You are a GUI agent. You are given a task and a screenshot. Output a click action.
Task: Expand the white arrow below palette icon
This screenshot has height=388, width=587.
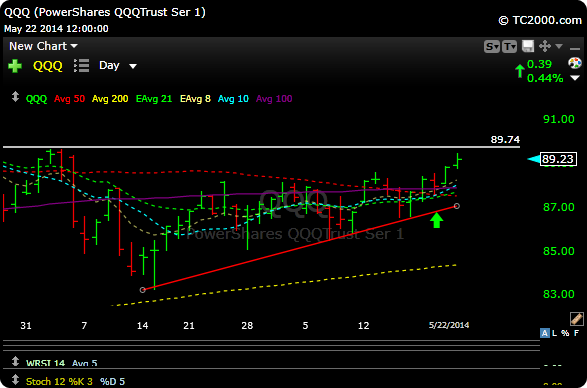575,78
